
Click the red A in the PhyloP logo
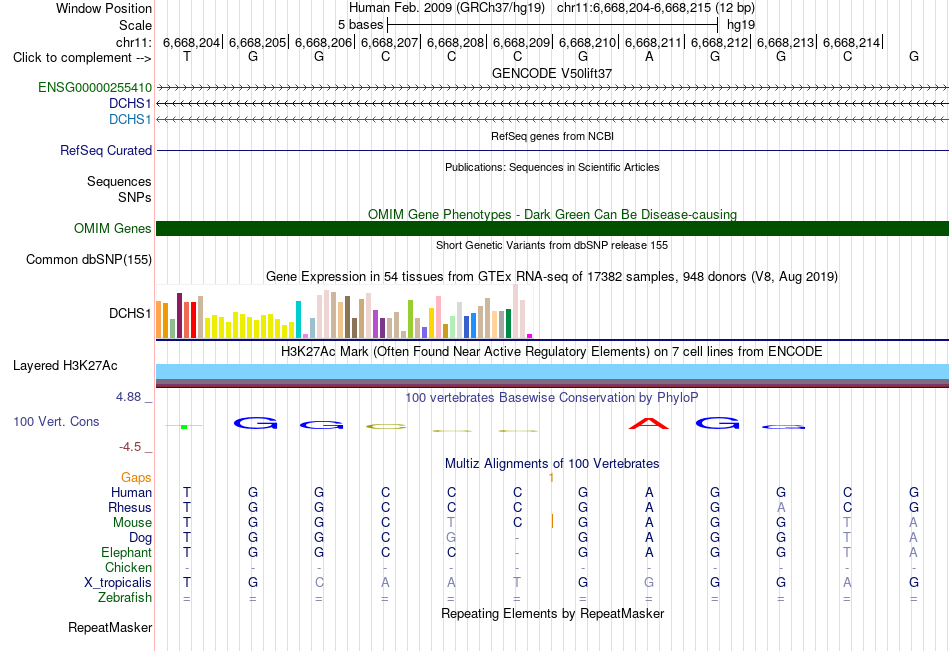click(649, 424)
